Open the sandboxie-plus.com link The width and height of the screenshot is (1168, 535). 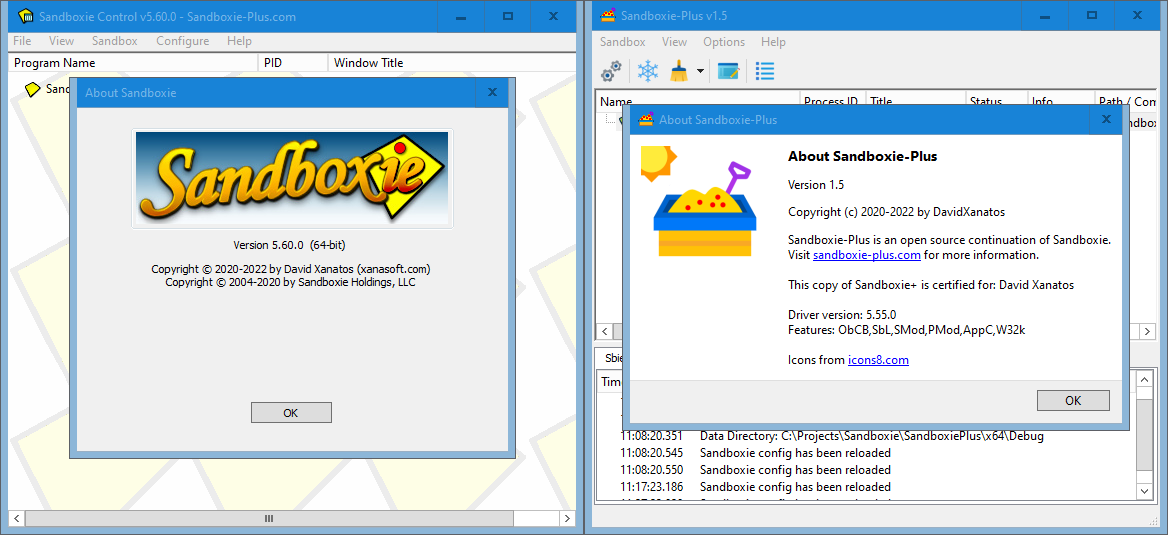tap(866, 255)
